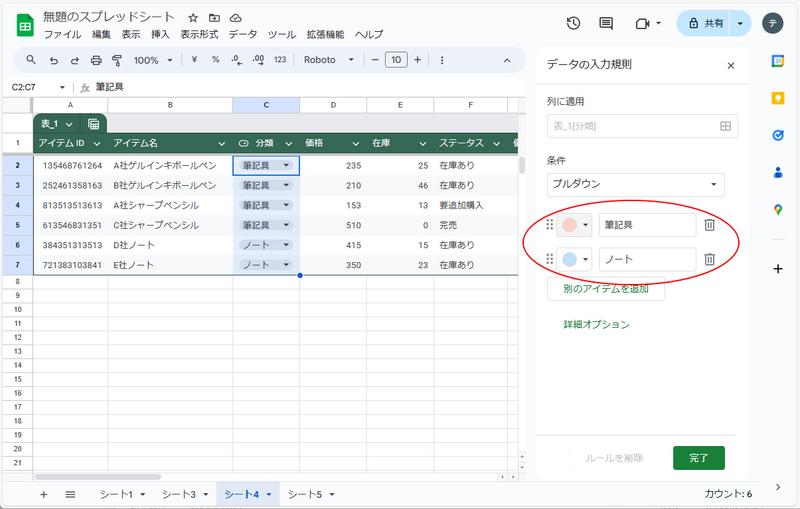Screen dimensions: 800x509
Task: Click 別のアイテムを追加 button
Action: click(x=606, y=289)
